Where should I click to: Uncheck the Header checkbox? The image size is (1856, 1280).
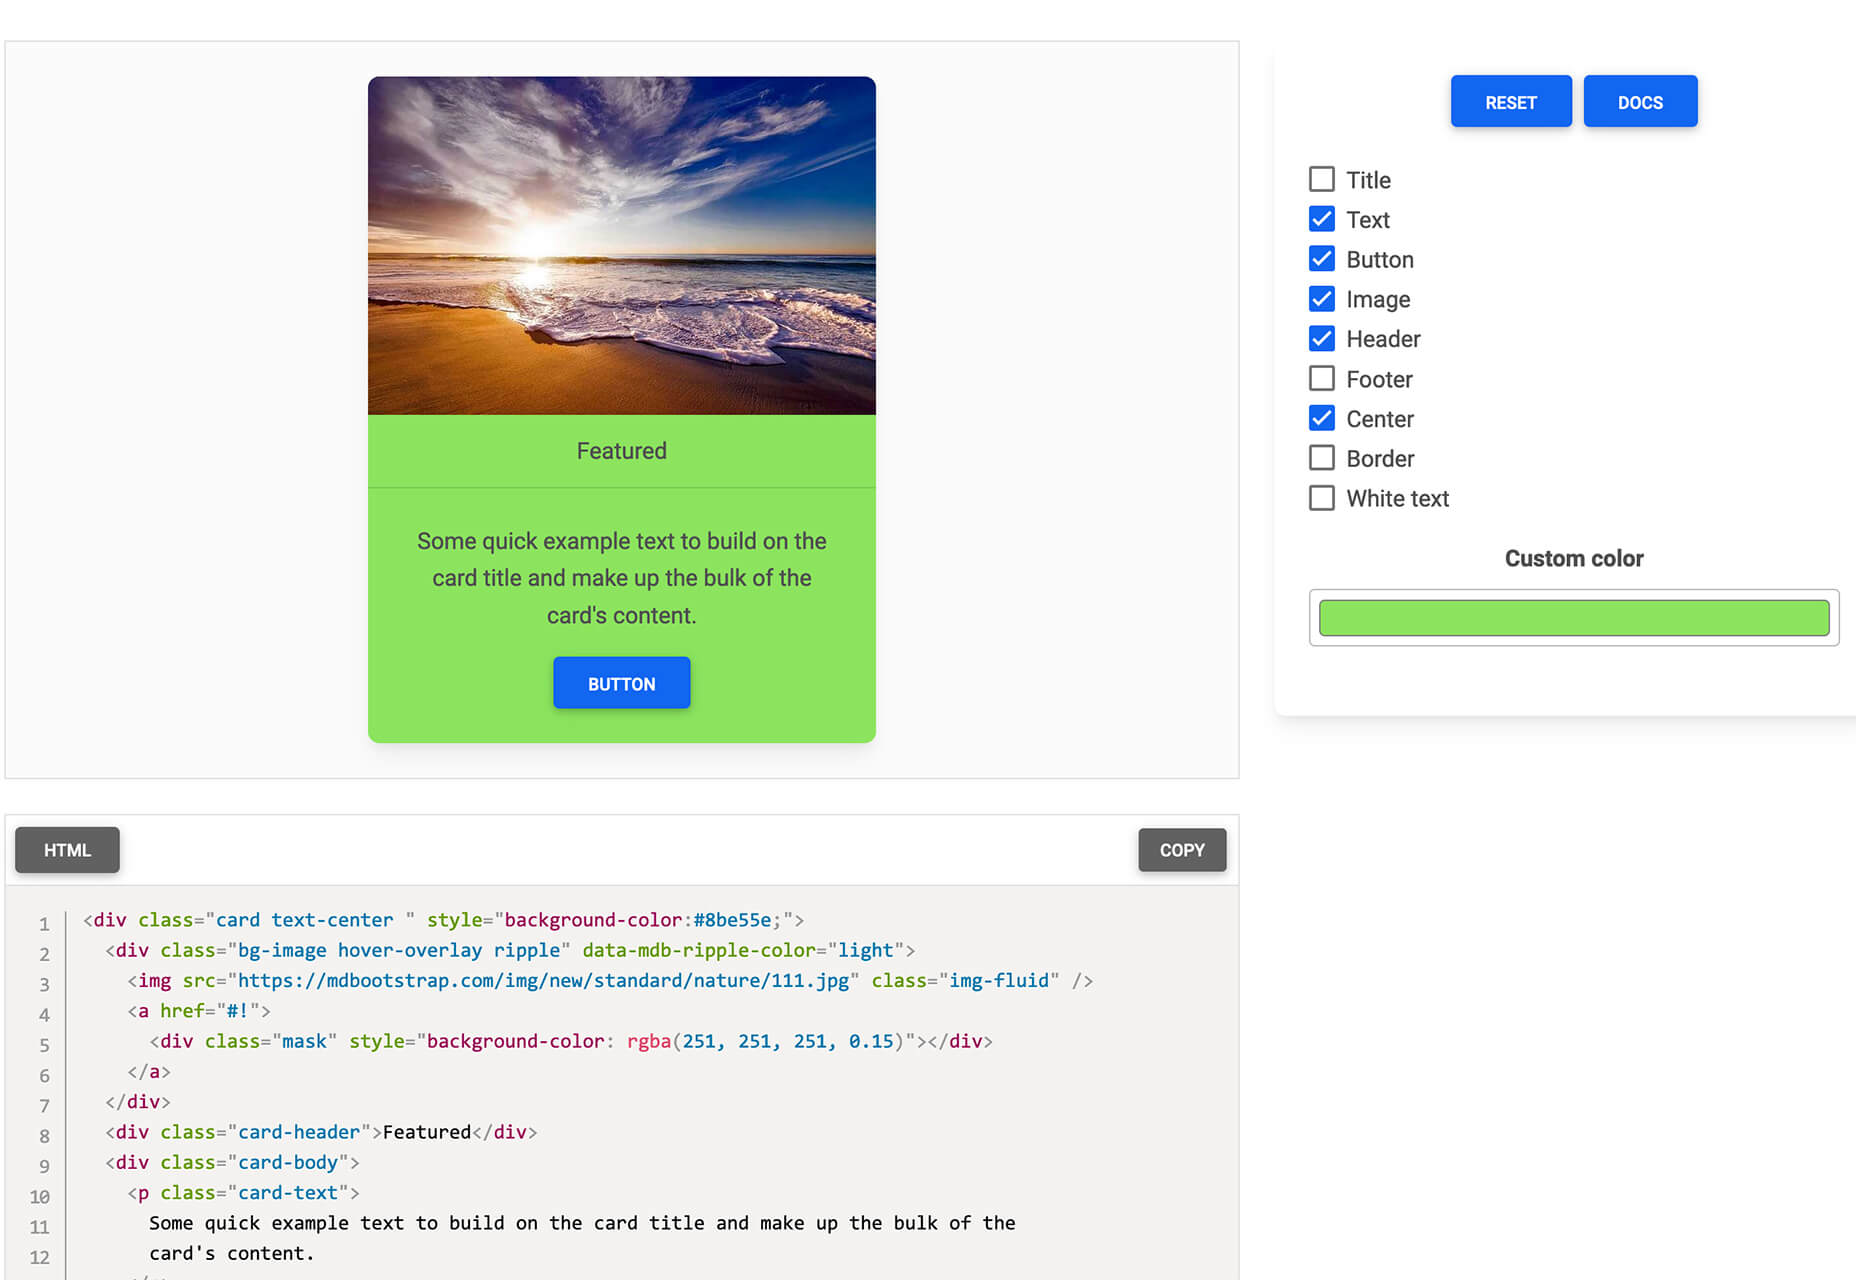pos(1321,339)
